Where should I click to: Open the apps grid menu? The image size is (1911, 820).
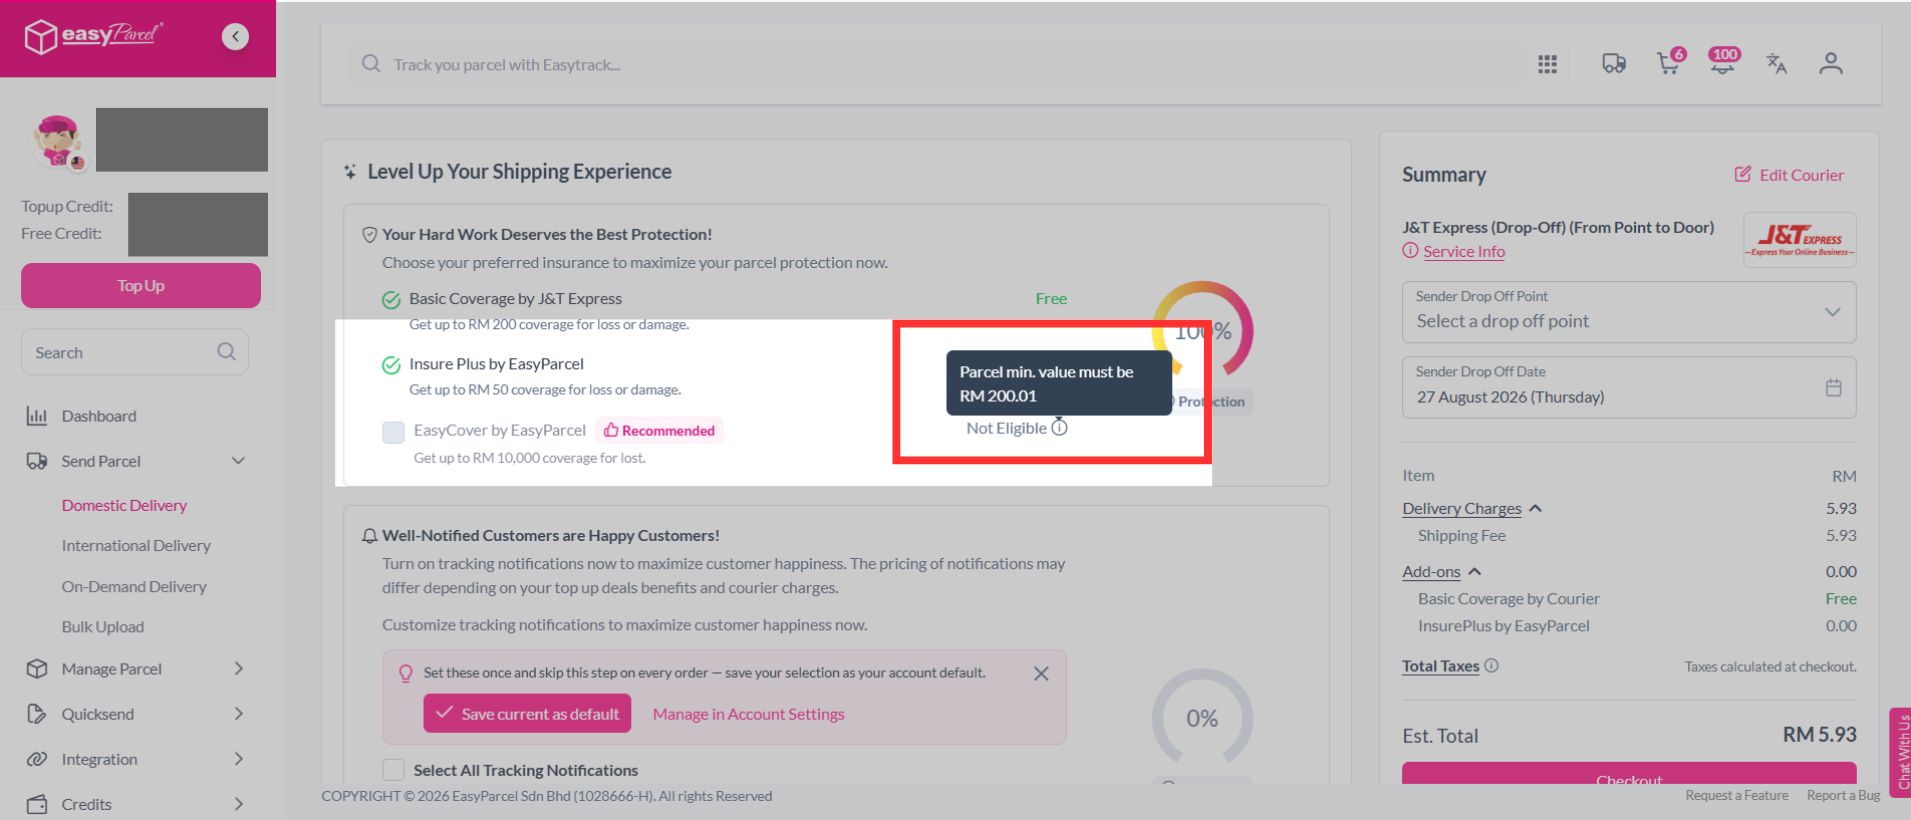[x=1547, y=64]
